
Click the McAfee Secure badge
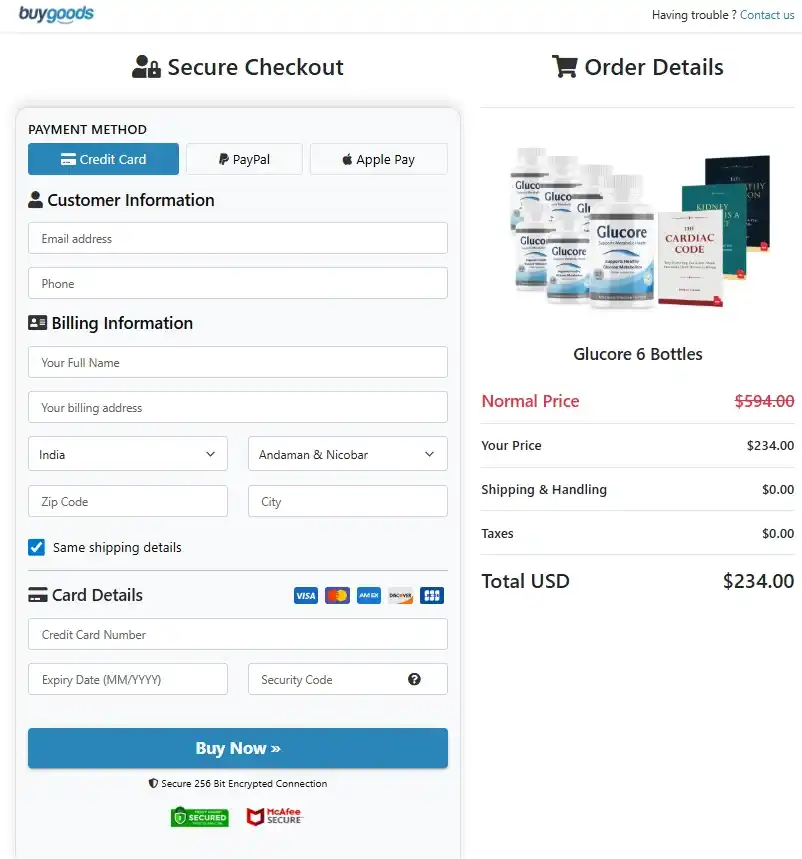(x=274, y=816)
